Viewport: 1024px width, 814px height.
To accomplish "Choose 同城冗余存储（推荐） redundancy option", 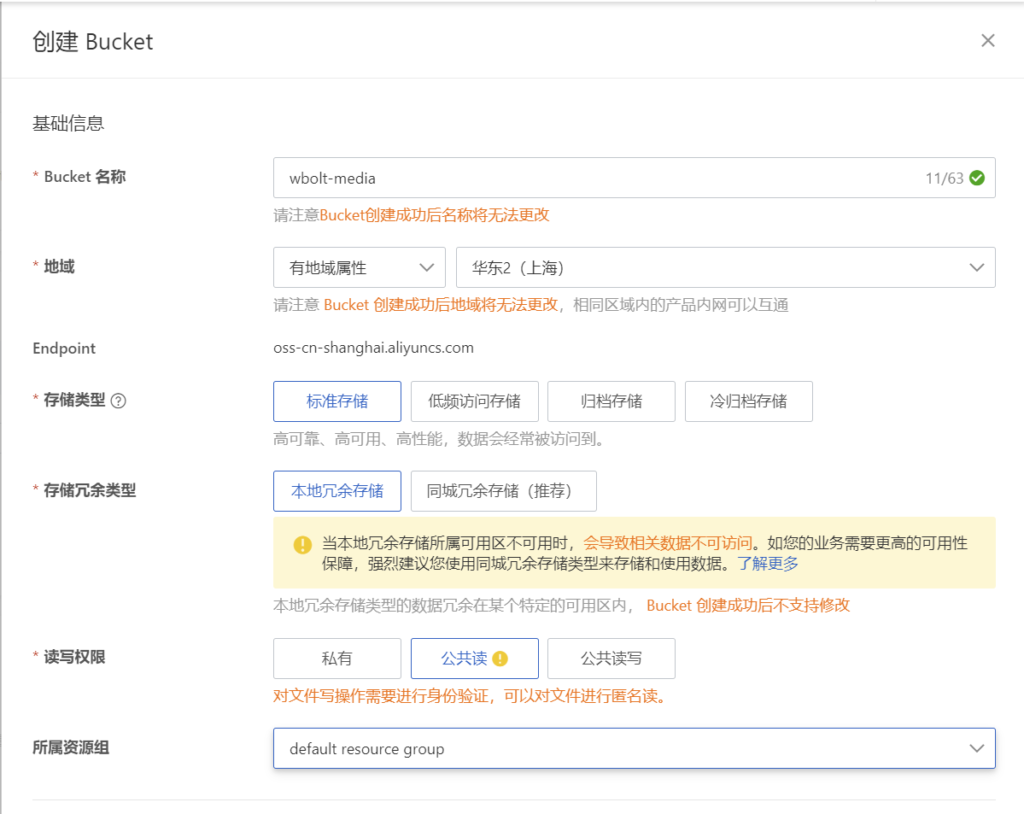I will 503,491.
